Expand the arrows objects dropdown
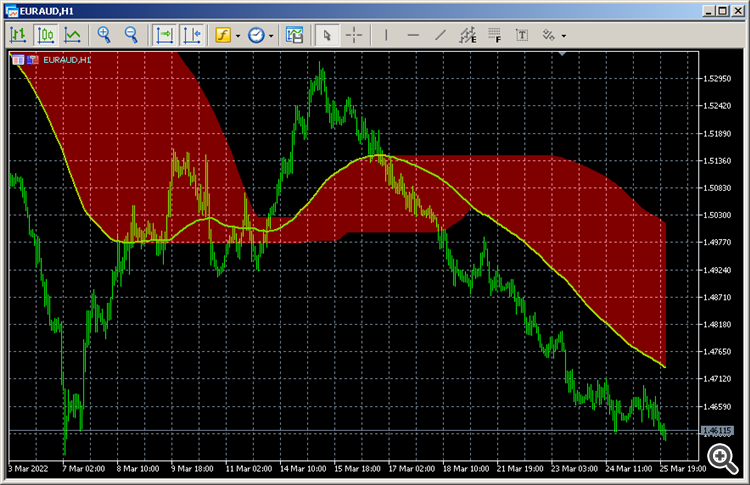This screenshot has height=485, width=750. [x=563, y=36]
